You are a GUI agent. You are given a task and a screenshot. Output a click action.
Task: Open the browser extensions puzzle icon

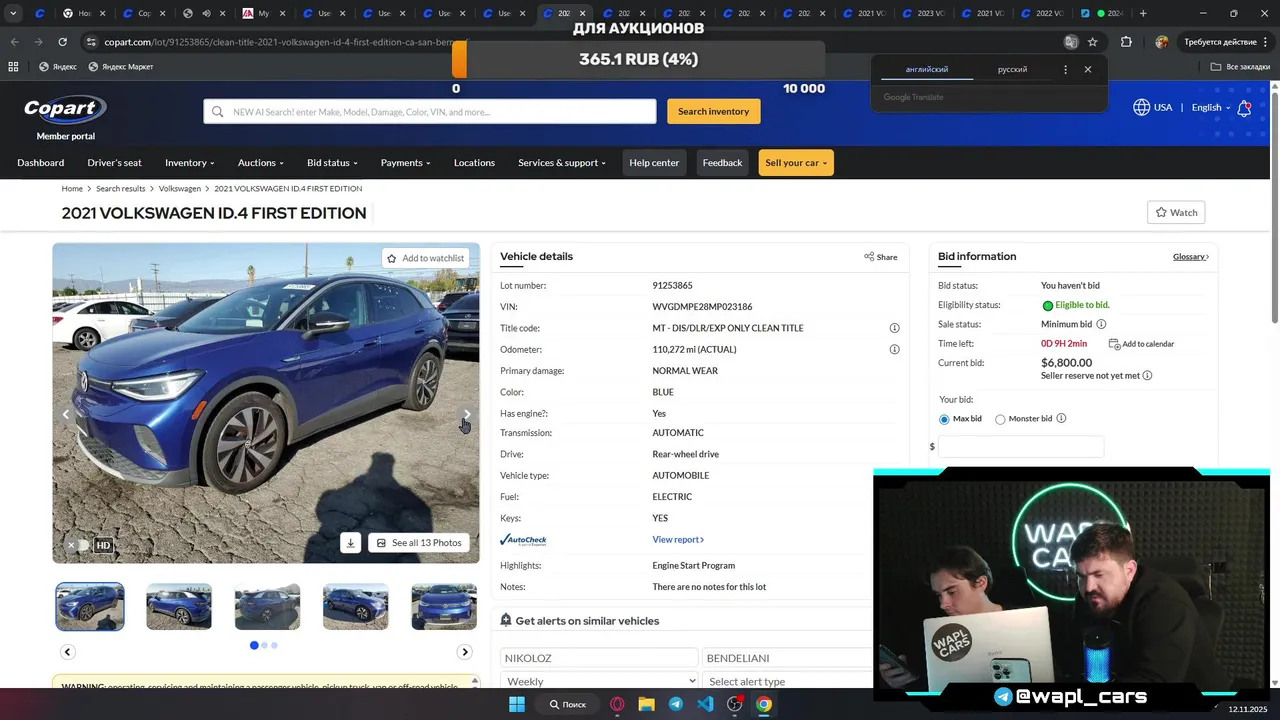click(x=1126, y=42)
